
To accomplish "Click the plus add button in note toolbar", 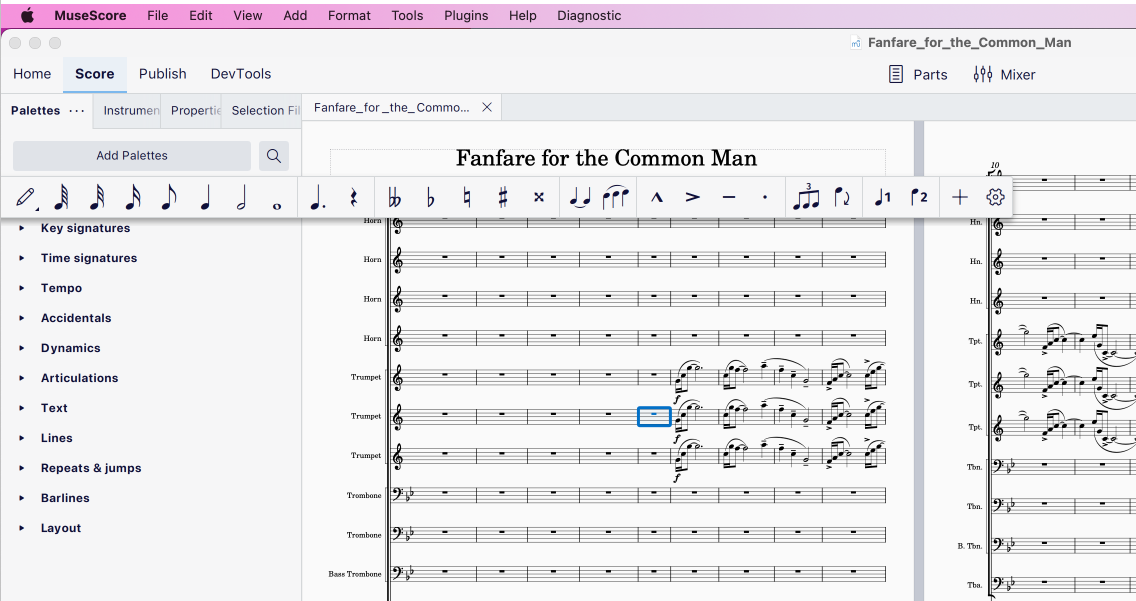I will [959, 197].
